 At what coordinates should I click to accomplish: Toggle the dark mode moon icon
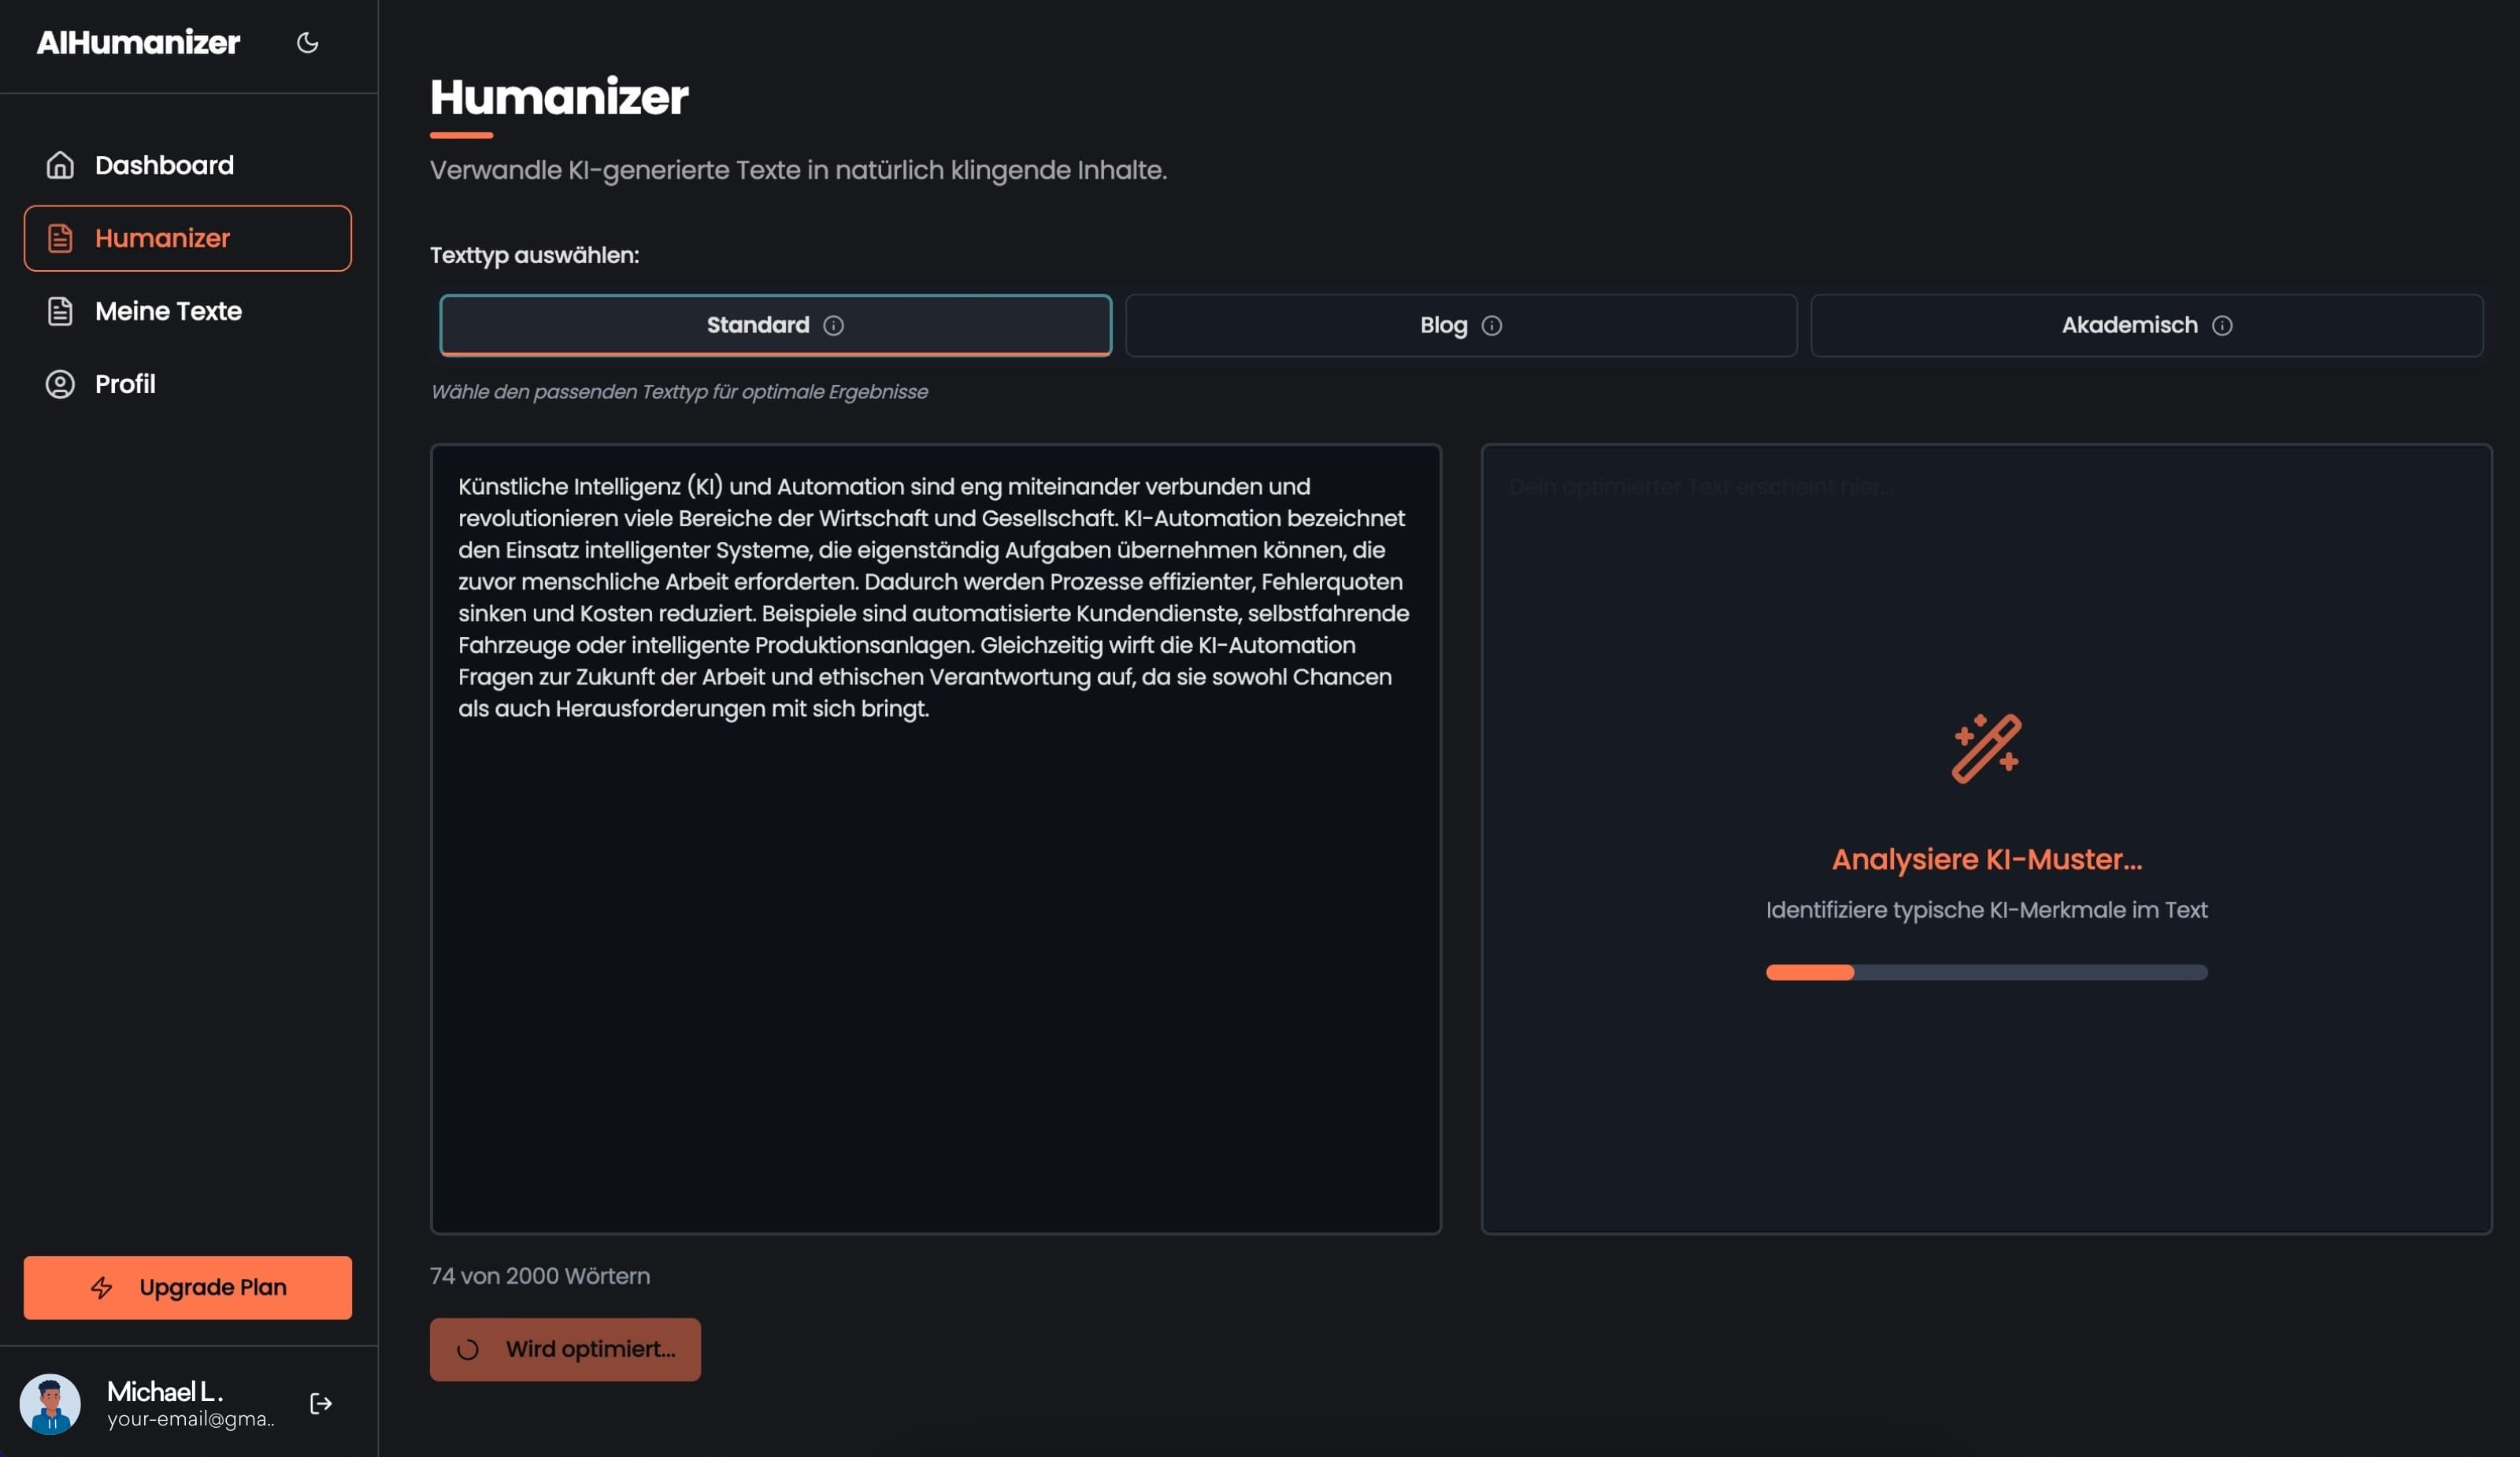point(307,43)
